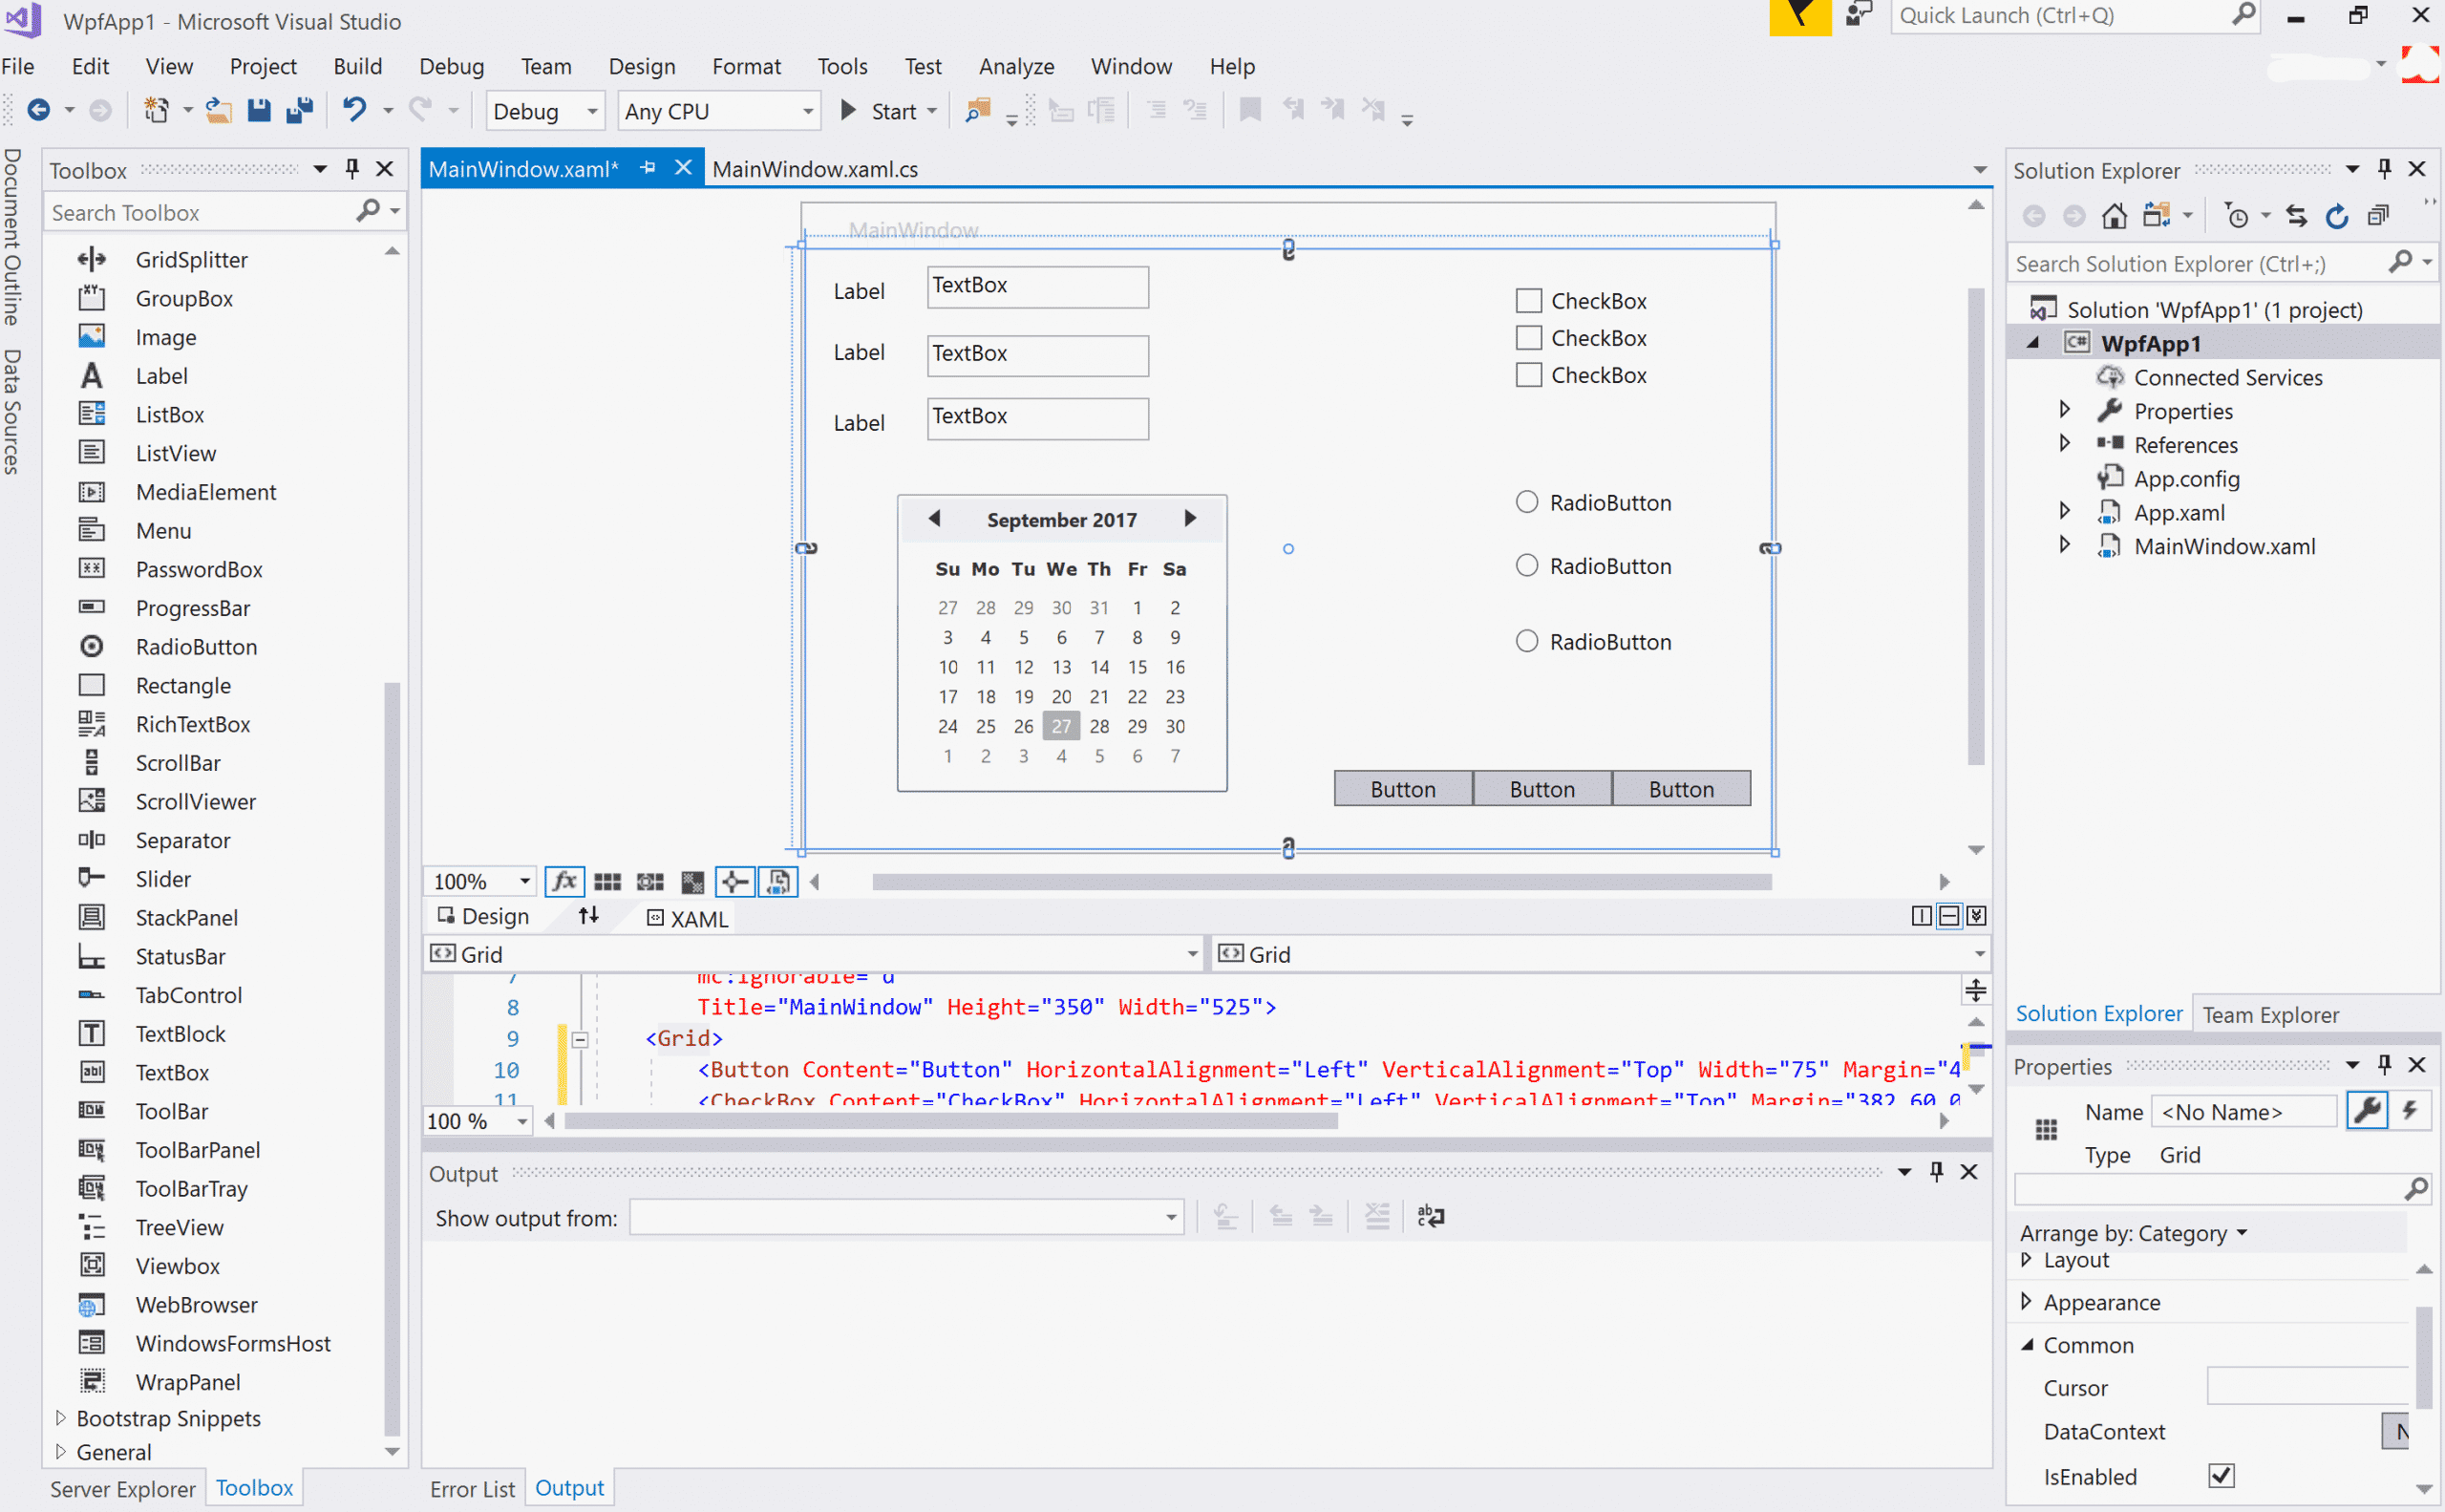This screenshot has width=2445, height=1512.
Task: Collapse the lower pane with the chevron button
Action: (1976, 915)
